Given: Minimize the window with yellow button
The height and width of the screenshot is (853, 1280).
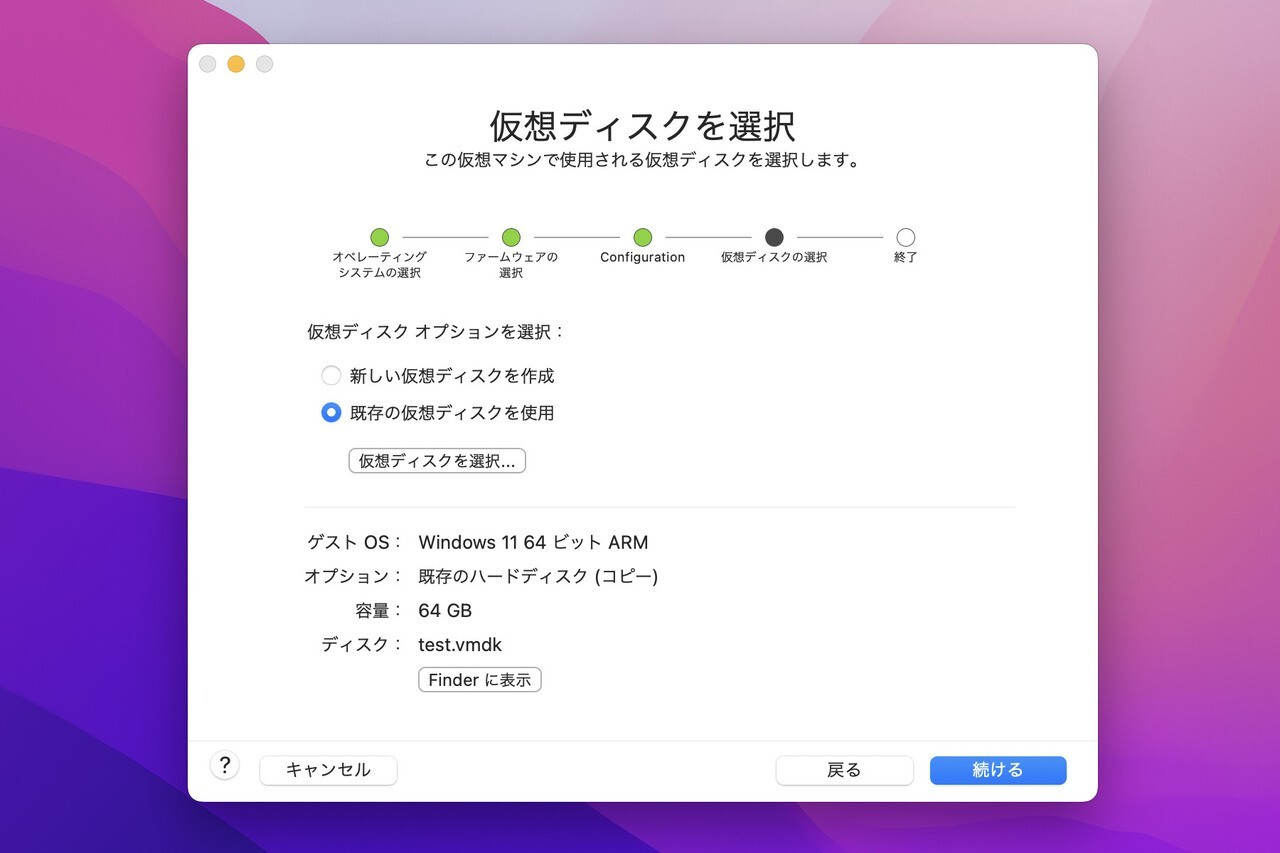Looking at the screenshot, I should point(236,64).
